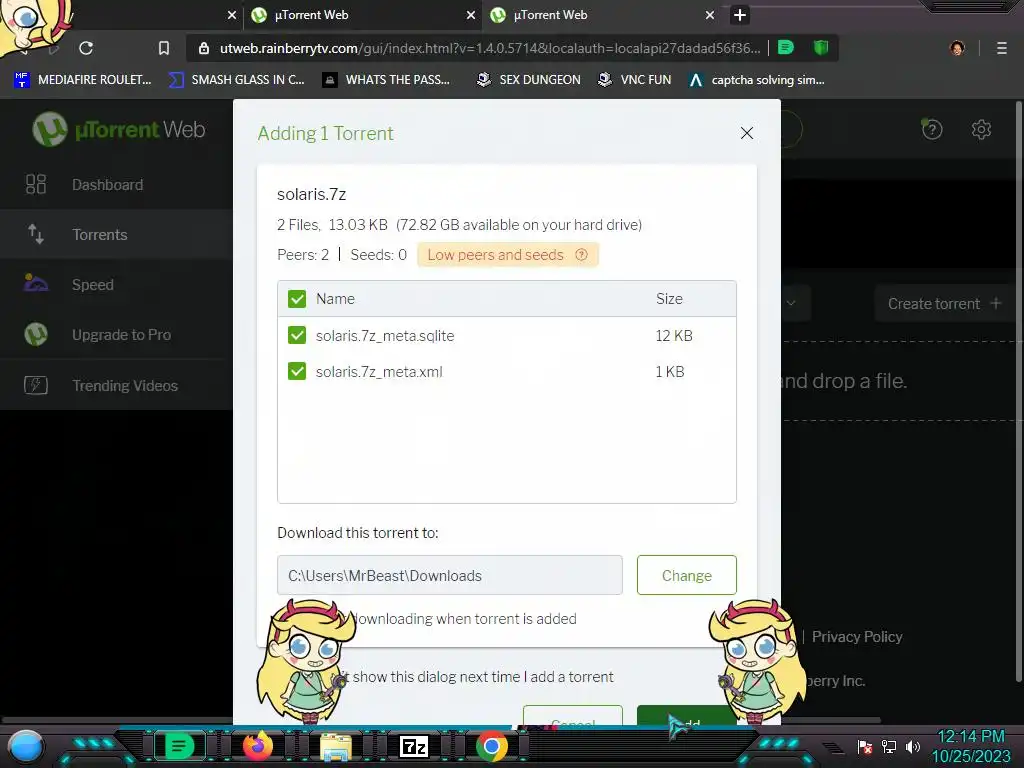This screenshot has width=1024, height=768.
Task: Click the Change download location button
Action: point(686,575)
